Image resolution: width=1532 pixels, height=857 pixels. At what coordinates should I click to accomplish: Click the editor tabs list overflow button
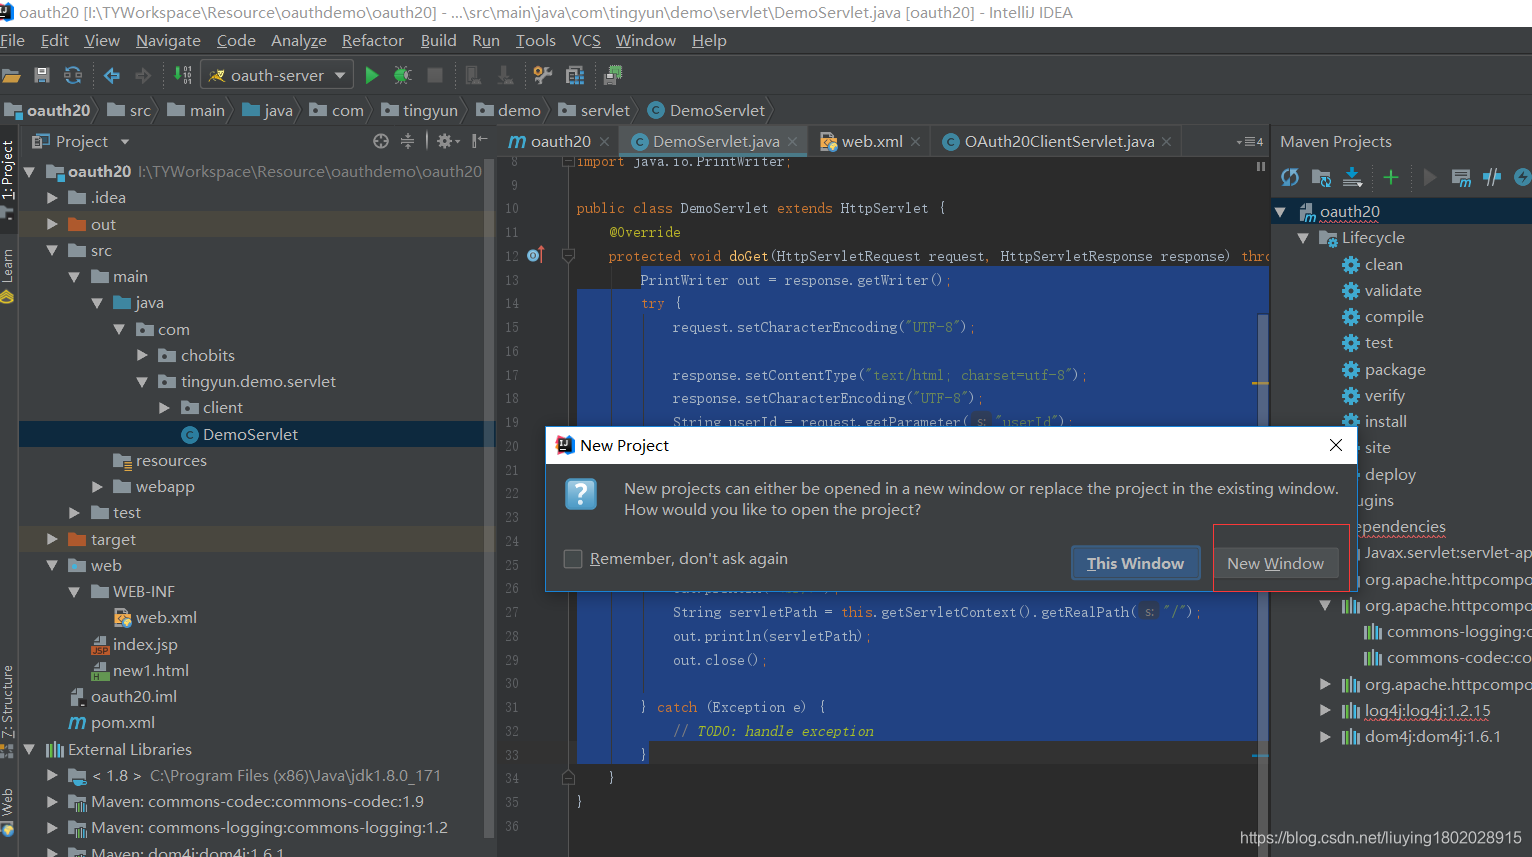coord(1250,142)
